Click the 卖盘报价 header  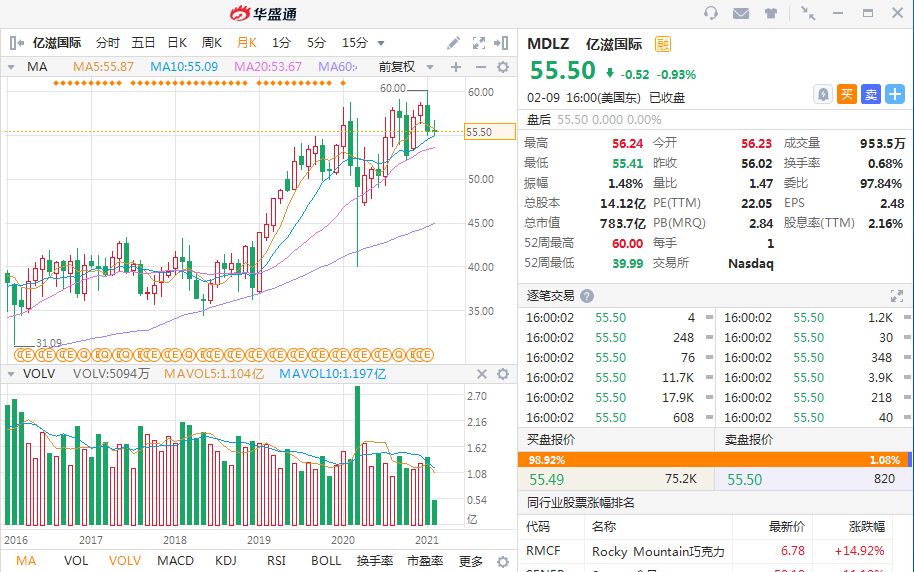coord(749,440)
